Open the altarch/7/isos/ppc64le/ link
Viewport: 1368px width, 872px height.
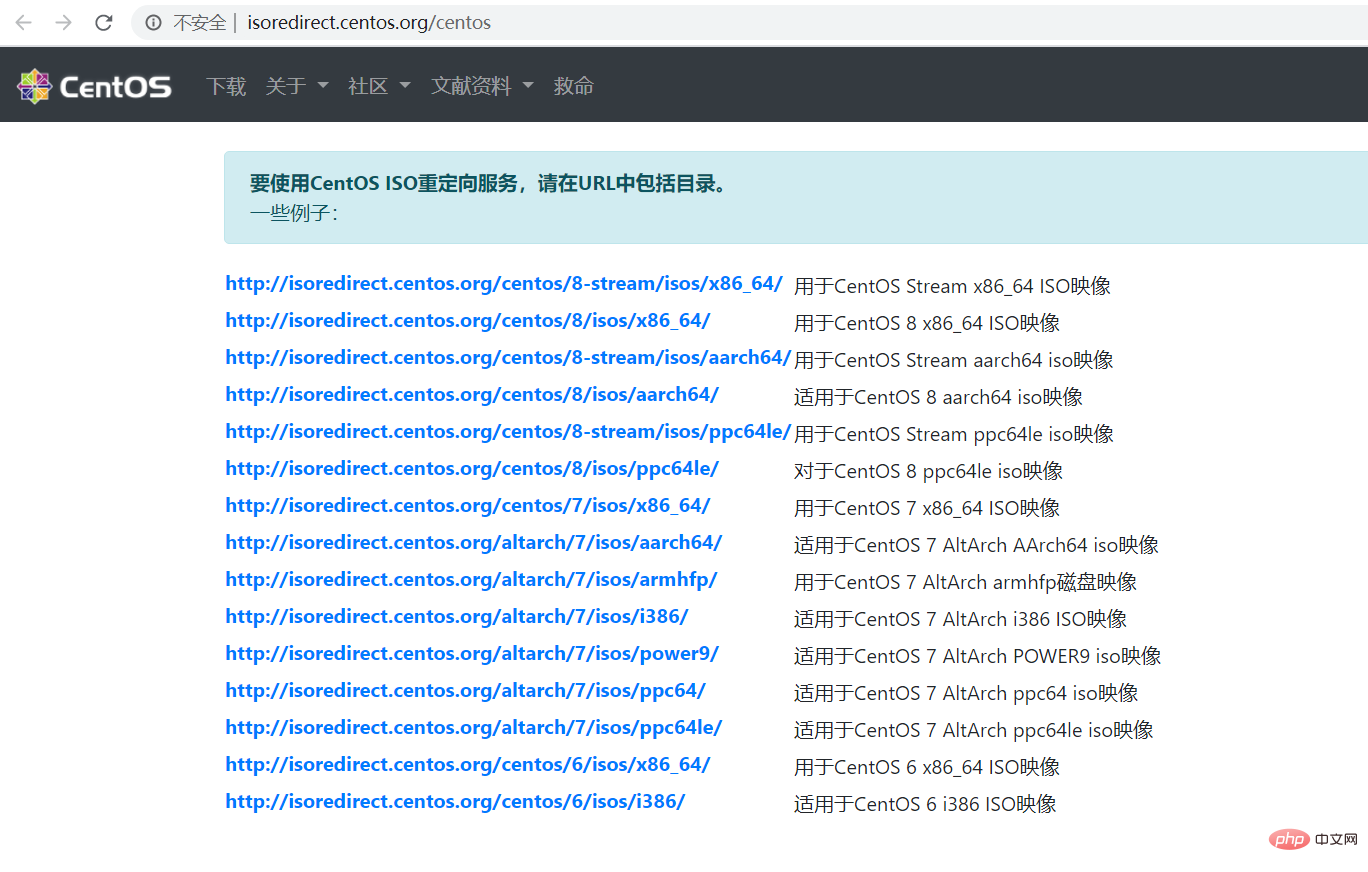[x=474, y=728]
